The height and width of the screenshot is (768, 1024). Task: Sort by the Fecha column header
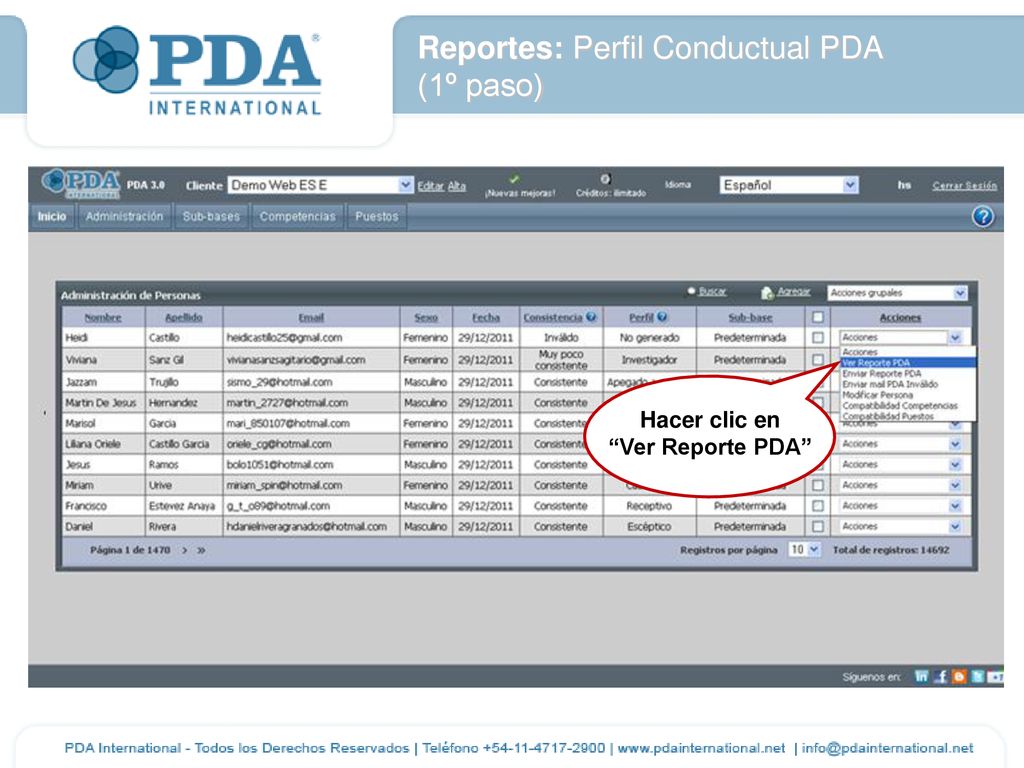tap(486, 317)
